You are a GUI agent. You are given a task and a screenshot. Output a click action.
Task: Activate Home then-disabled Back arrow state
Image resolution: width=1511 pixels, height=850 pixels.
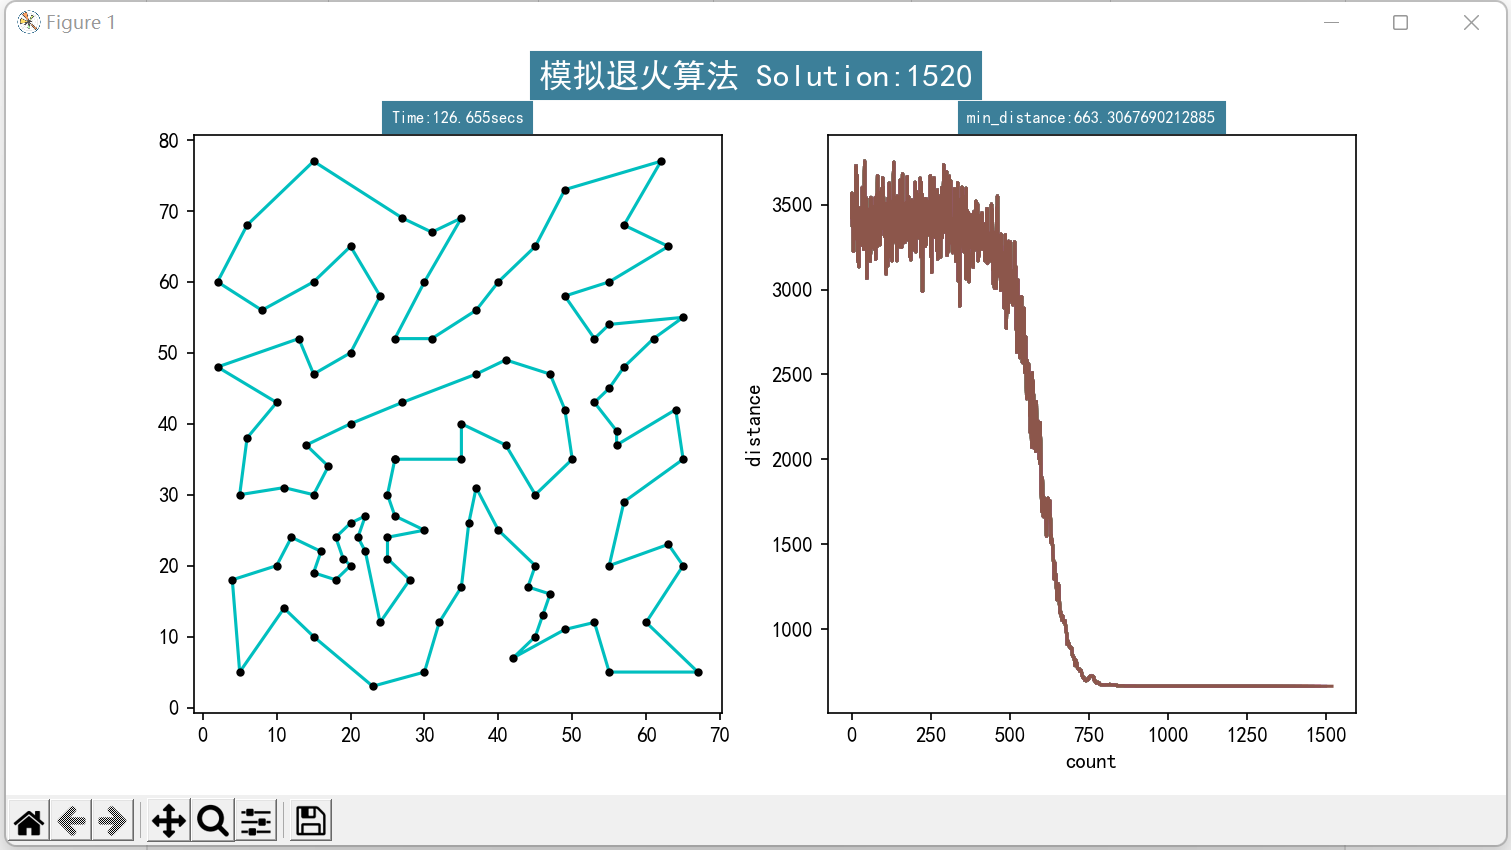(x=28, y=820)
